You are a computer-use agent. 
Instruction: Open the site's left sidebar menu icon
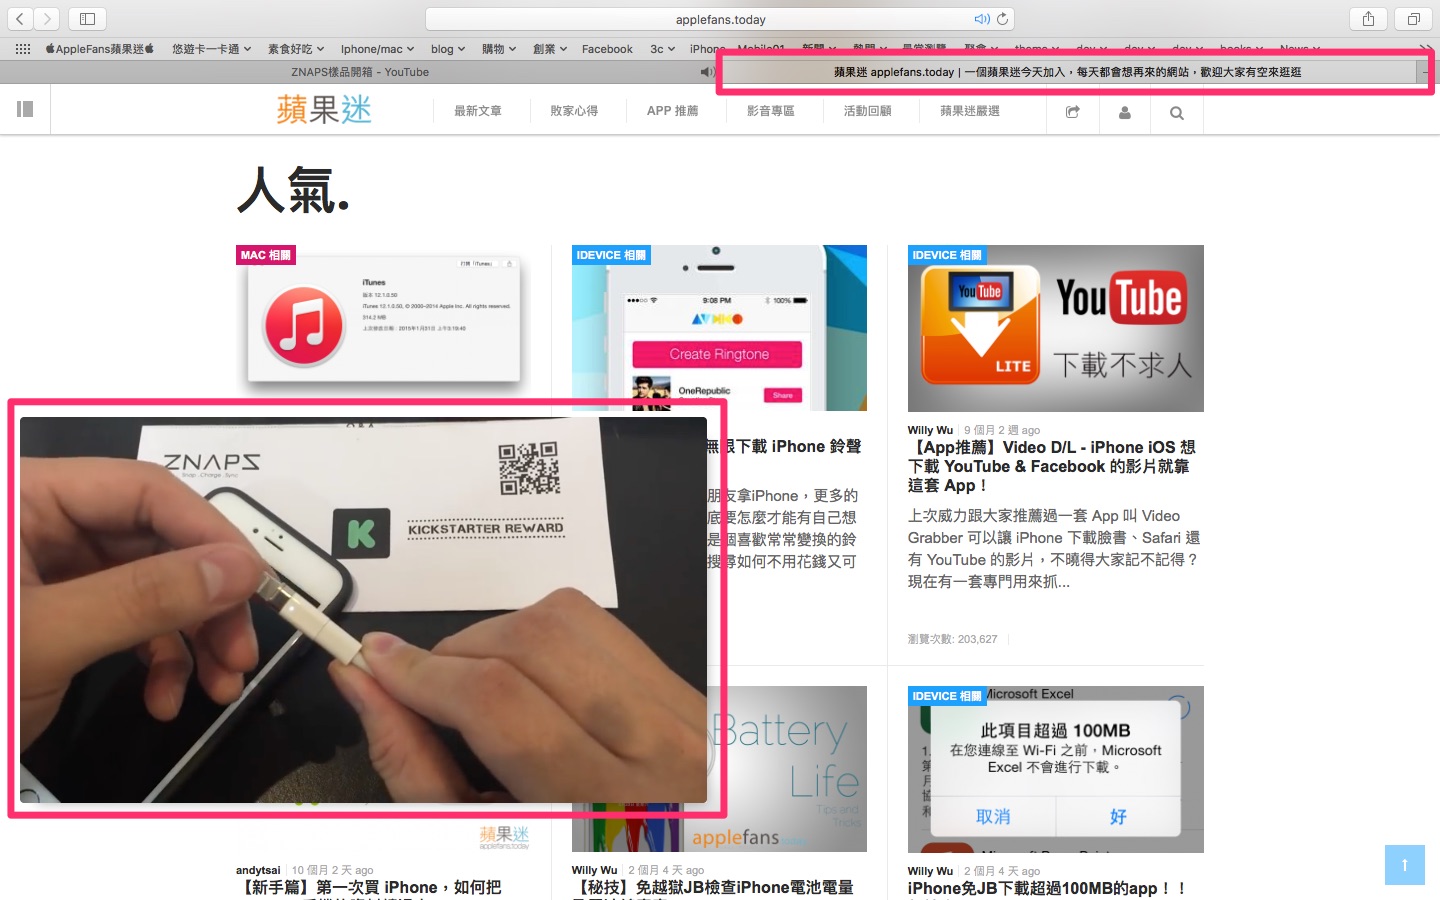pos(25,110)
